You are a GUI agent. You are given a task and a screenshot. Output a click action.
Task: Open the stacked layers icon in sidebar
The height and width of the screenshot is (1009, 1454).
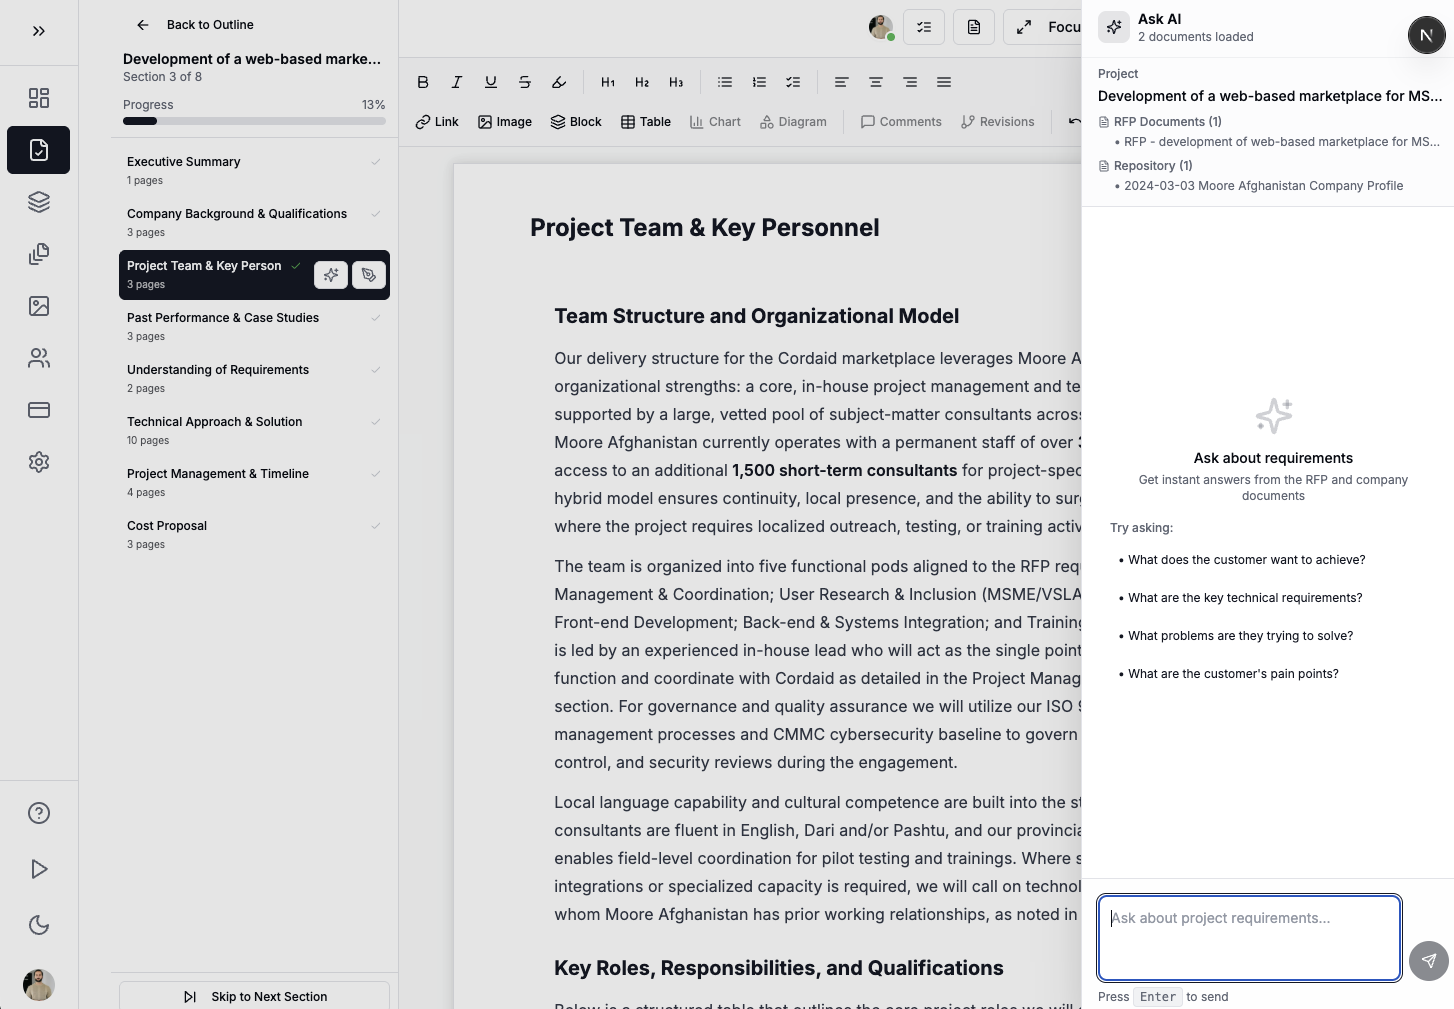coord(39,202)
